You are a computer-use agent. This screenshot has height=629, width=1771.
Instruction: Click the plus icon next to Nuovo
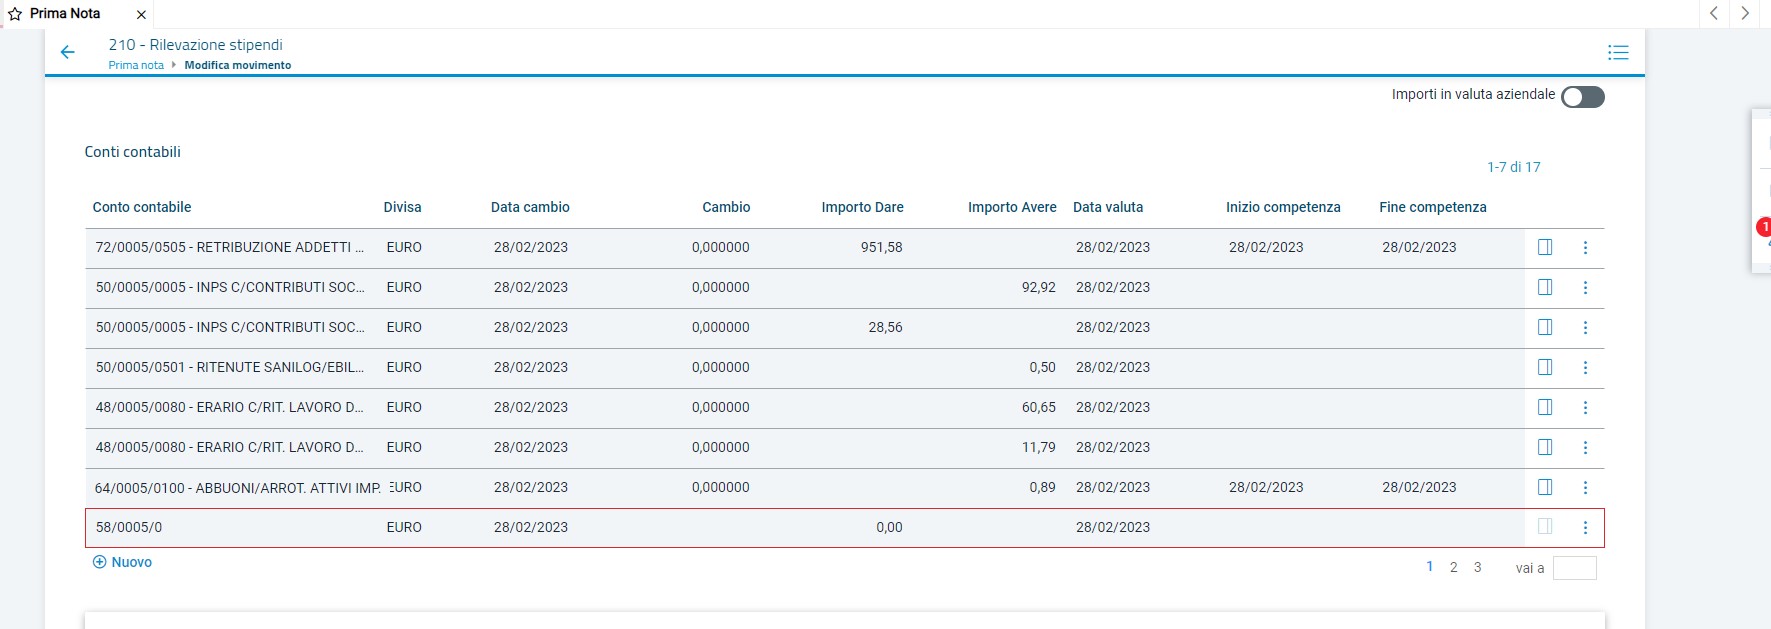point(99,562)
